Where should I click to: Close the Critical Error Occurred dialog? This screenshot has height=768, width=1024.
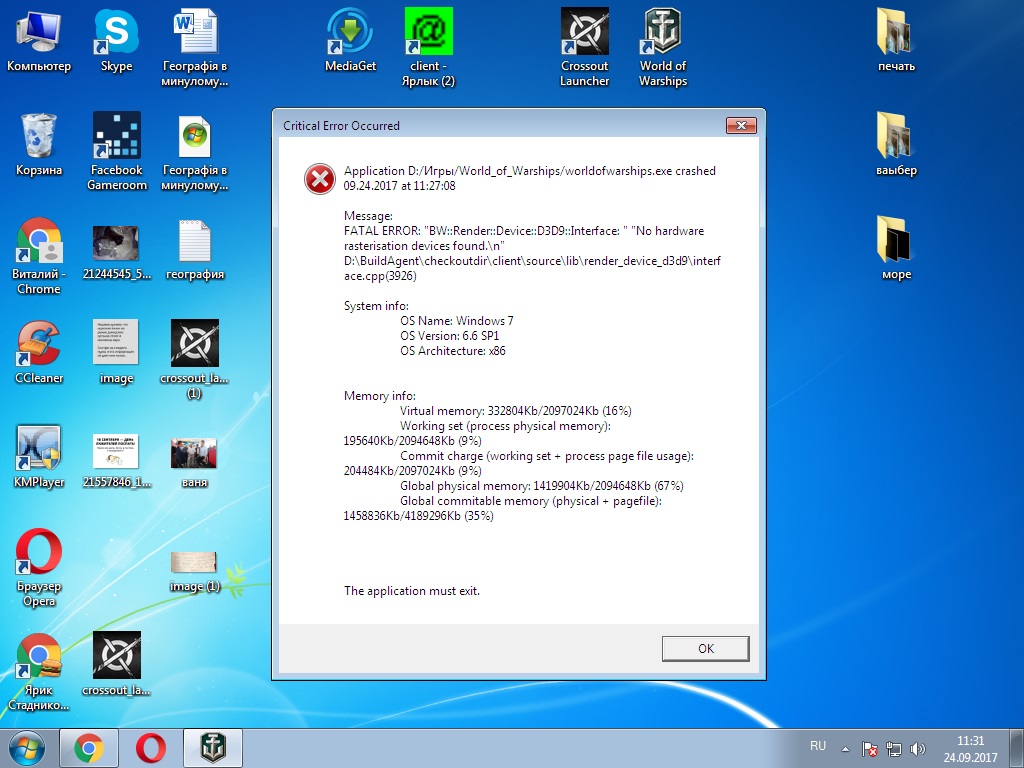coord(741,125)
